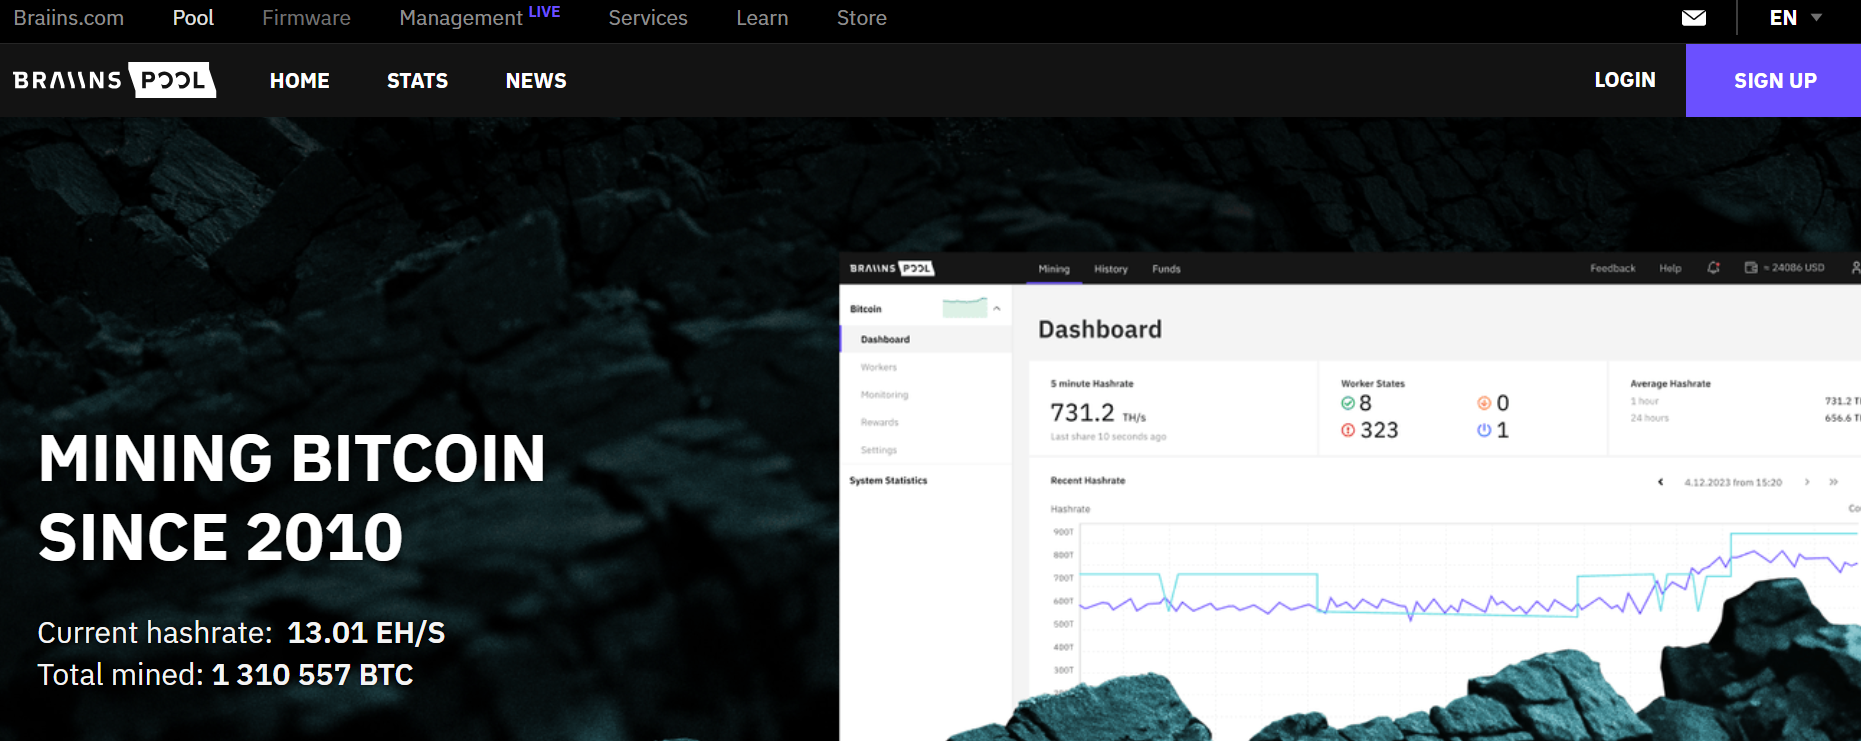
Task: Open Management LIVE menu item
Action: pyautogui.click(x=479, y=17)
